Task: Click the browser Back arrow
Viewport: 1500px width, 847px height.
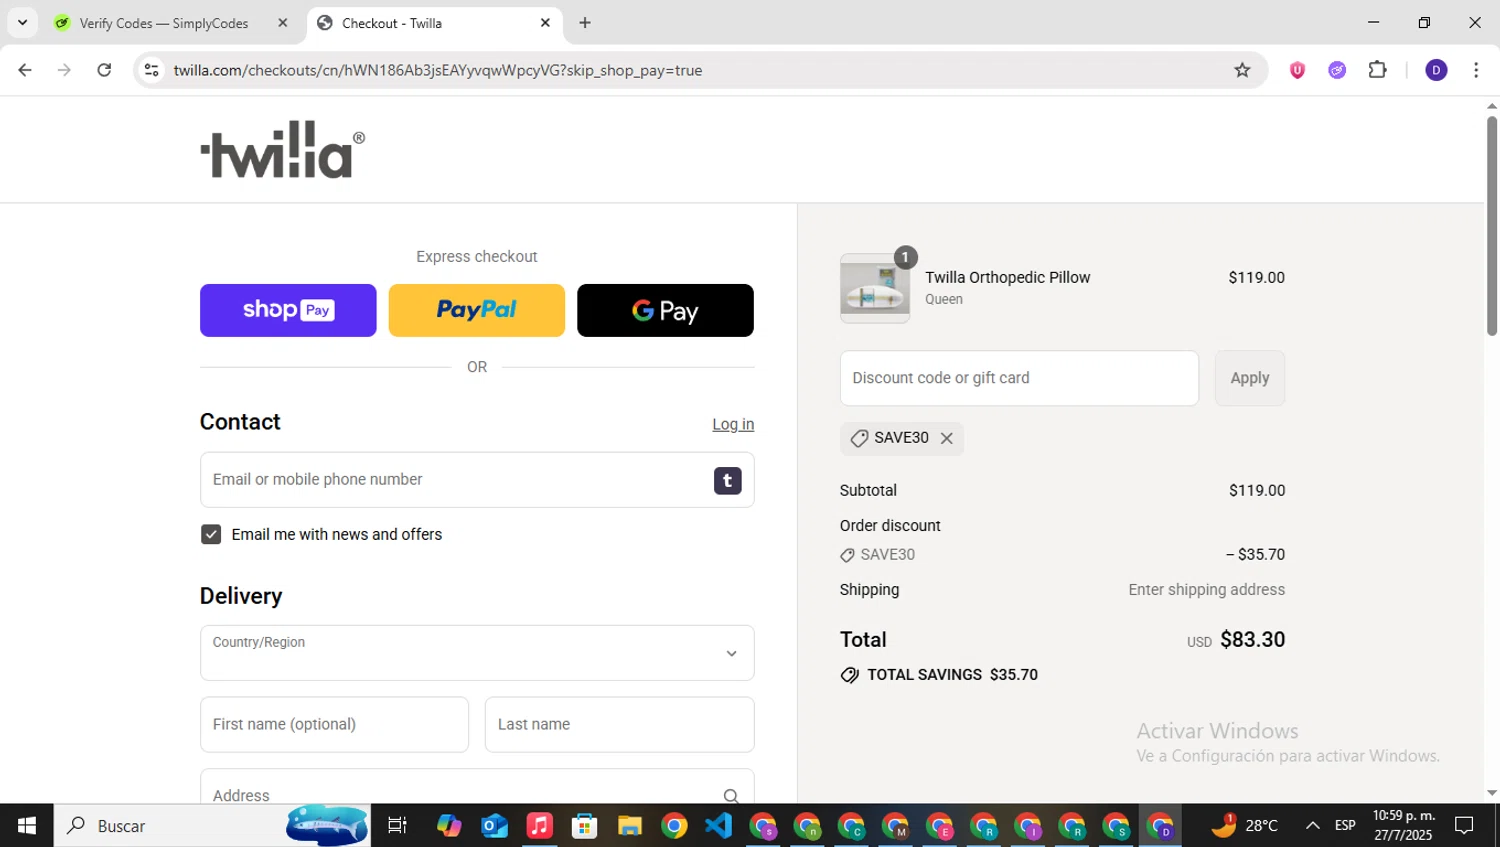Action: (x=25, y=70)
